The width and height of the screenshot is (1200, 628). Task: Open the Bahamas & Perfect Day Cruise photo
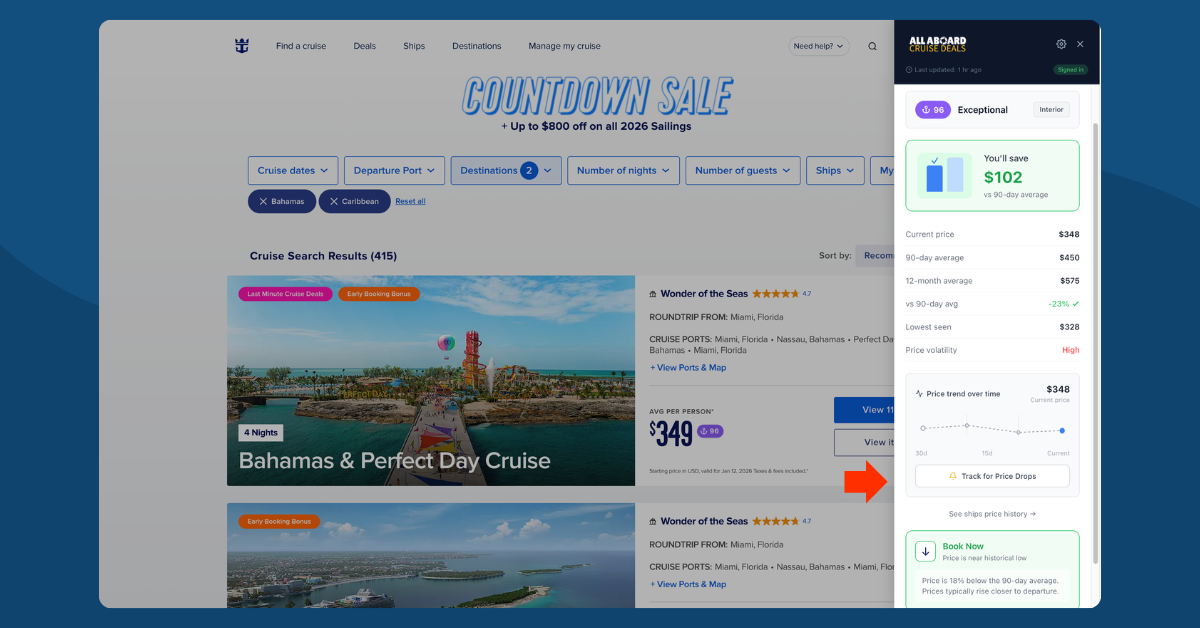pos(430,380)
